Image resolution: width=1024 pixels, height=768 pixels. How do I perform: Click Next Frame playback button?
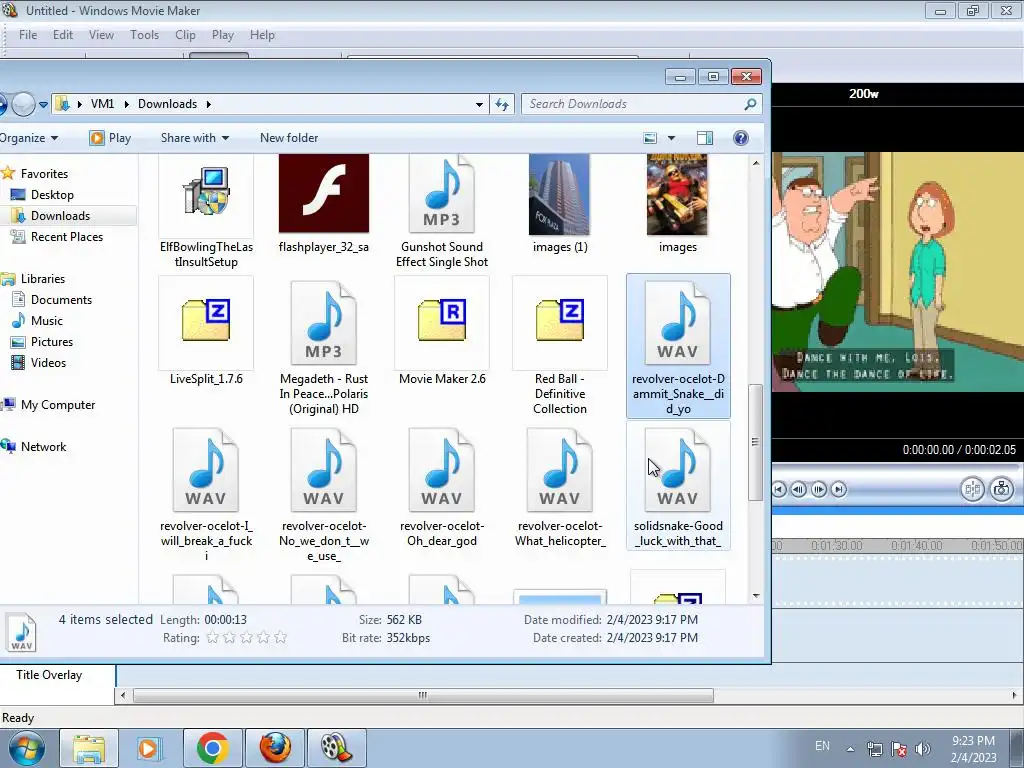point(819,489)
